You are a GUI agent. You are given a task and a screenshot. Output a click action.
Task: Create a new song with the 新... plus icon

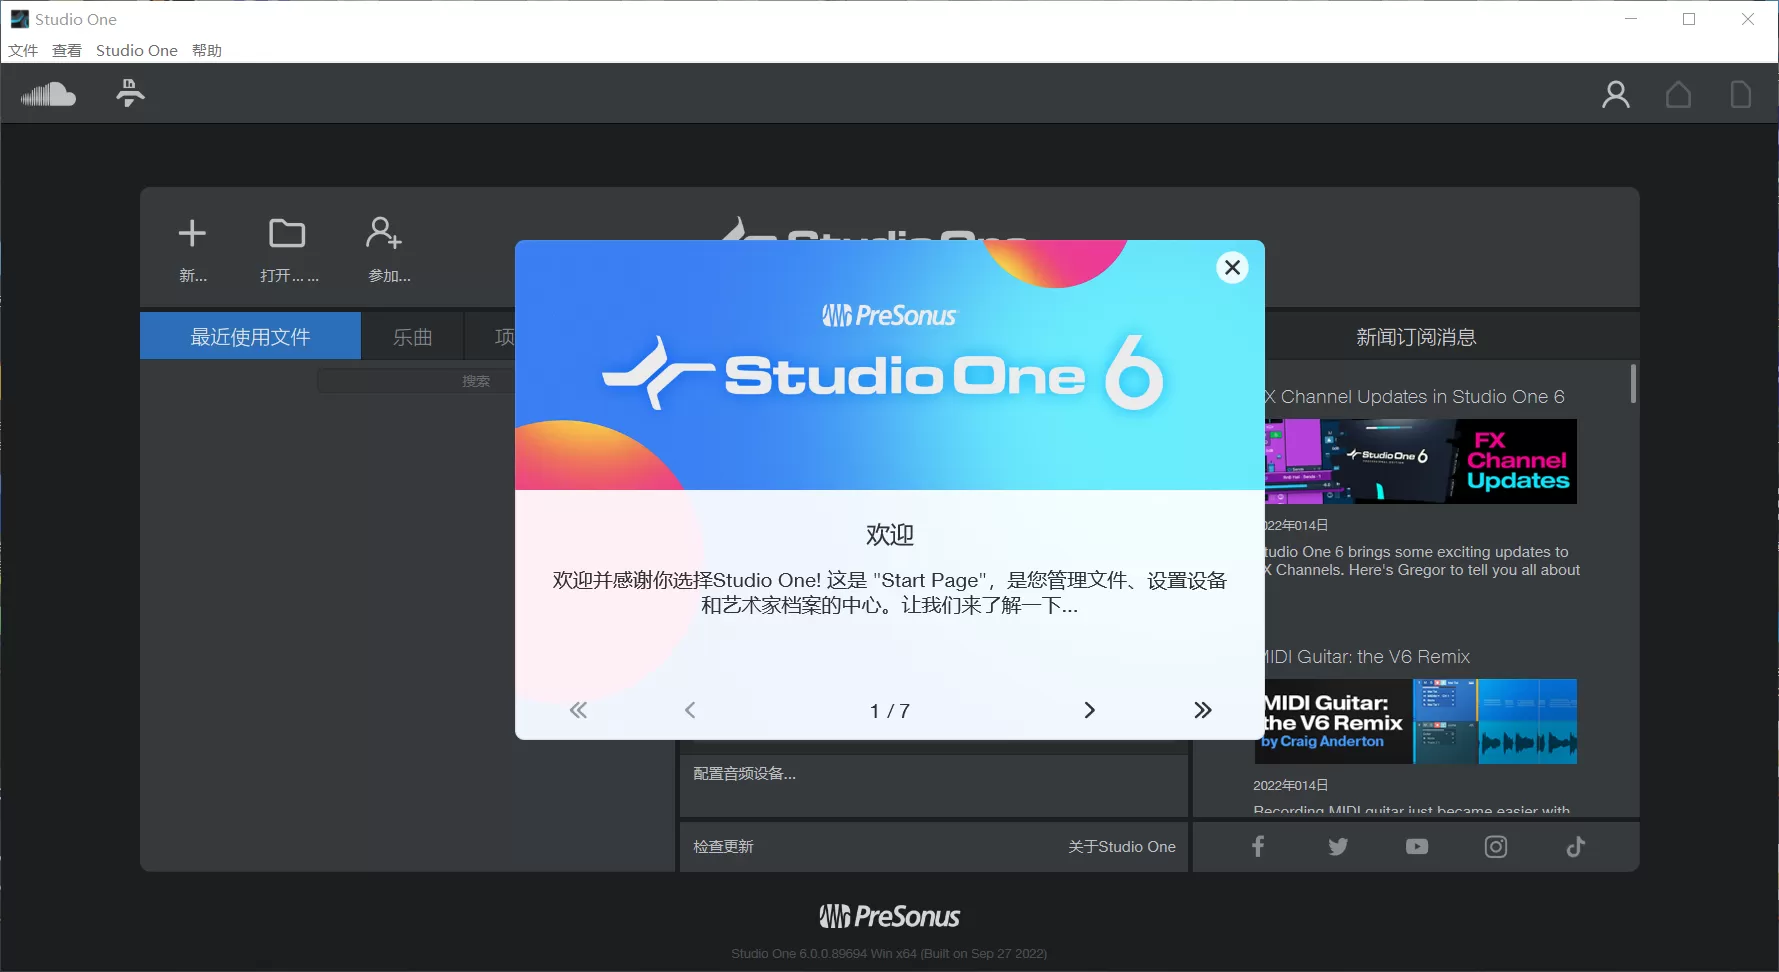click(192, 233)
